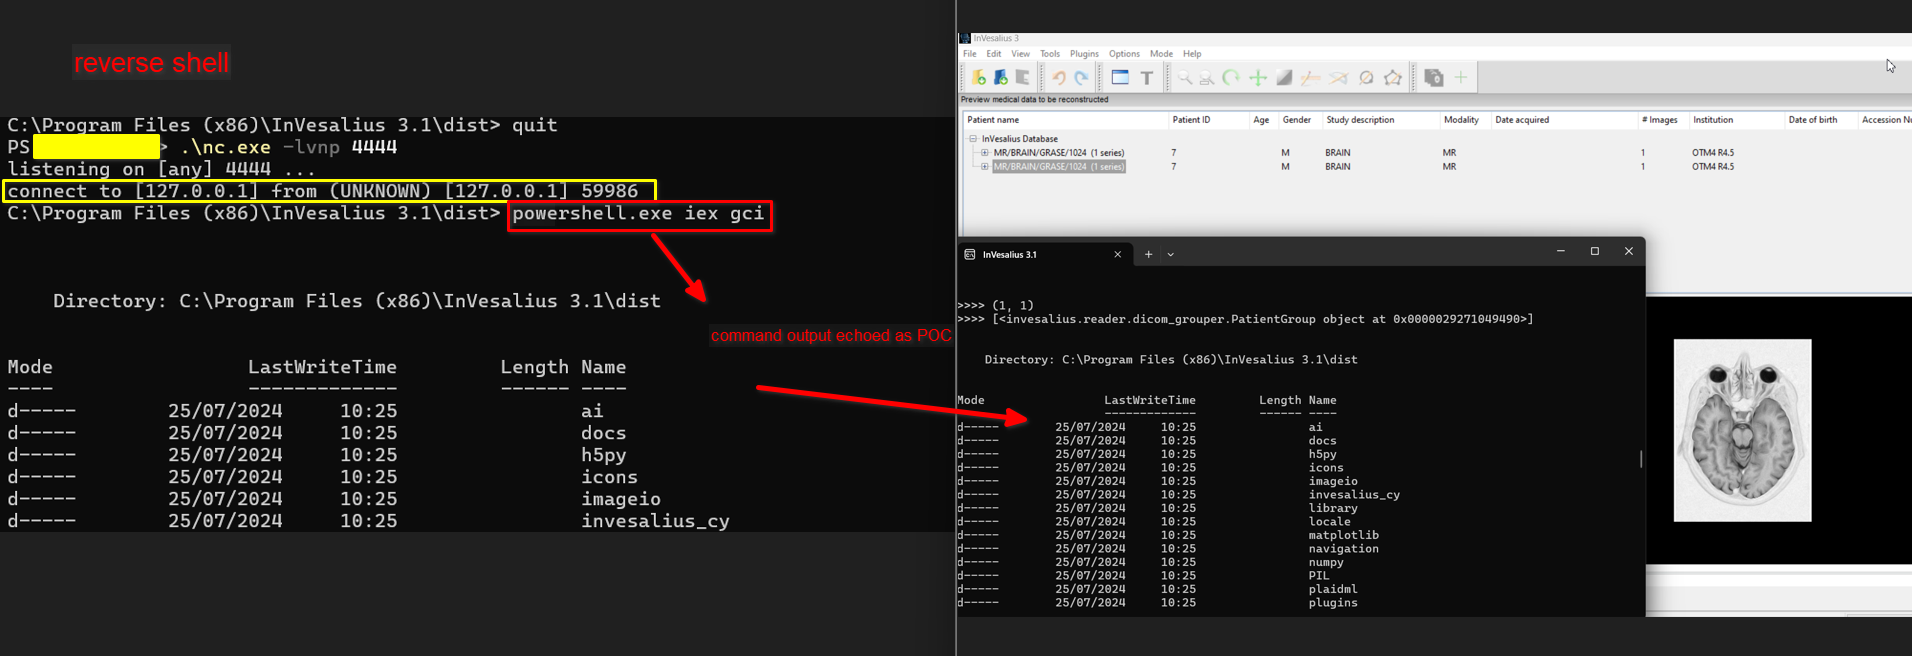This screenshot has height=656, width=1912.
Task: Click the brain MRI slice preview
Action: click(1743, 430)
